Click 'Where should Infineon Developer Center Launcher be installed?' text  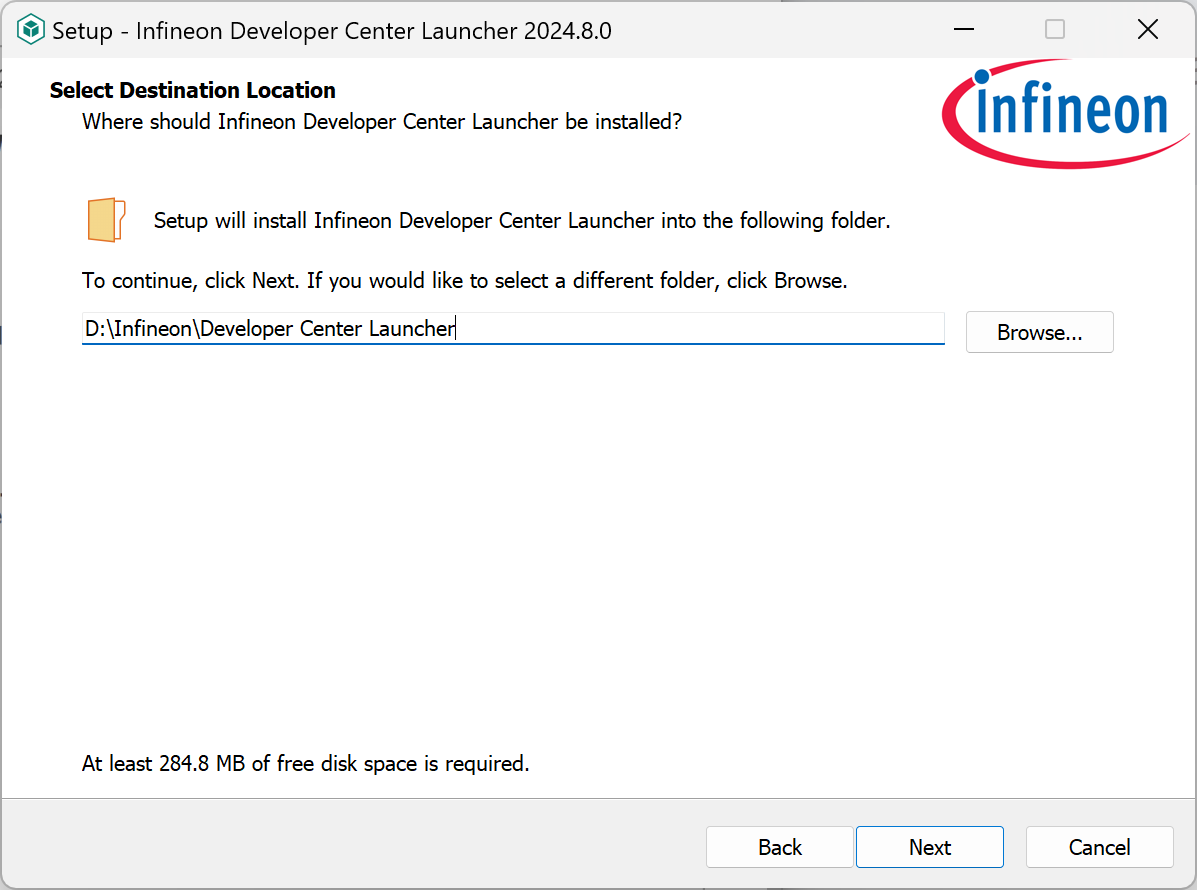click(382, 121)
